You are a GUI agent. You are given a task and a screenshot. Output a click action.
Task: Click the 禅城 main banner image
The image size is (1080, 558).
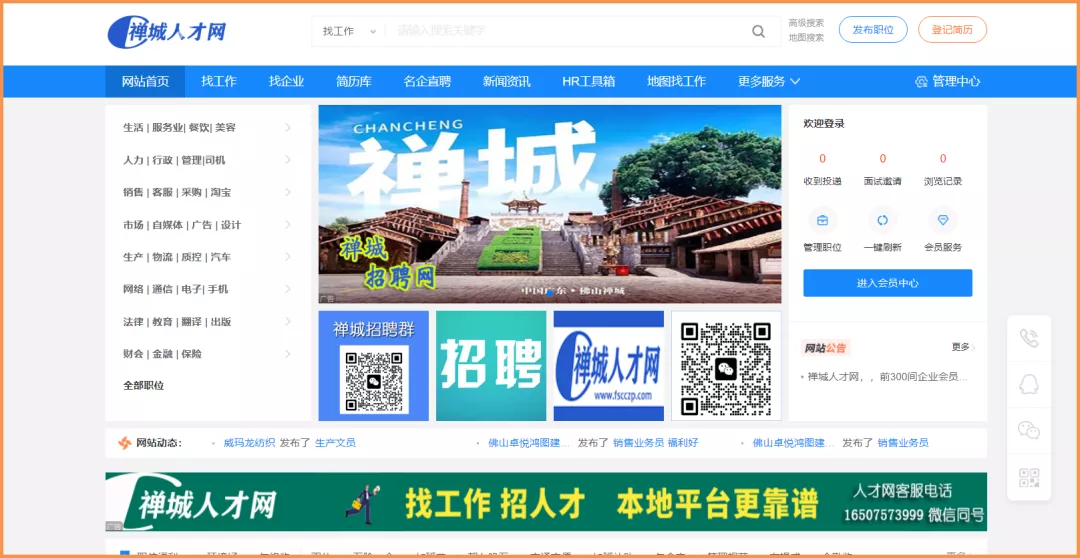coord(550,204)
